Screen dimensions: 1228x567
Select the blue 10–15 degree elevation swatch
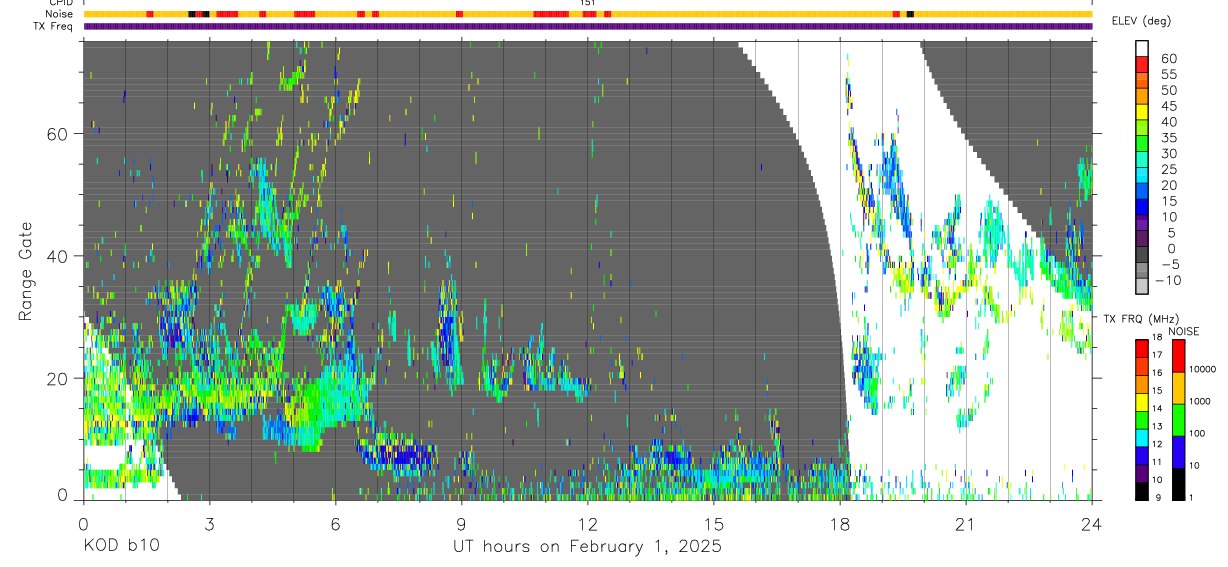1142,207
